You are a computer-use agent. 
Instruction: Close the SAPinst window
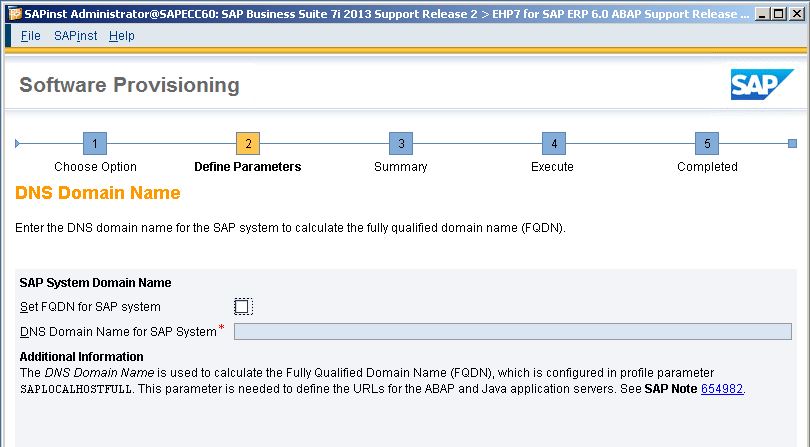797,14
